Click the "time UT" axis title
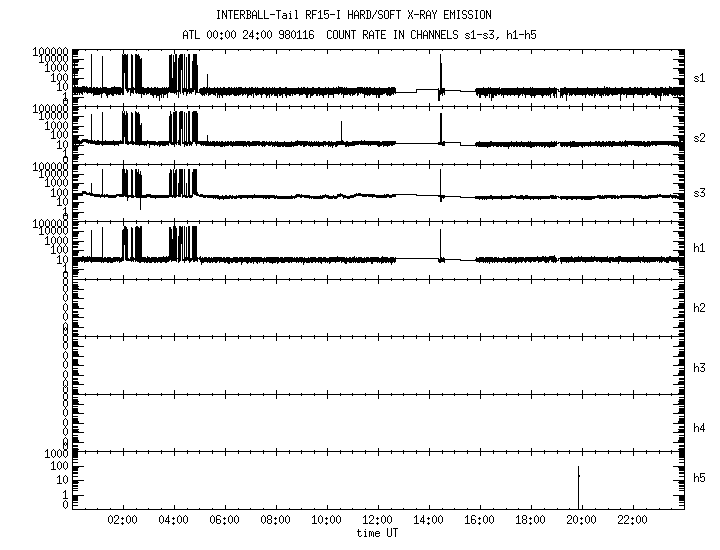Viewport: 720px width, 550px height. pos(378,534)
